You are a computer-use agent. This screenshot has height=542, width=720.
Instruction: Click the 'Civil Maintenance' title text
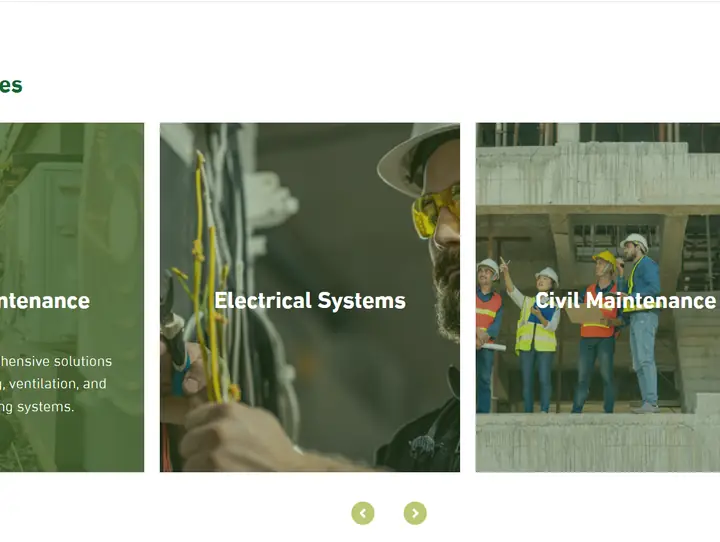point(625,301)
